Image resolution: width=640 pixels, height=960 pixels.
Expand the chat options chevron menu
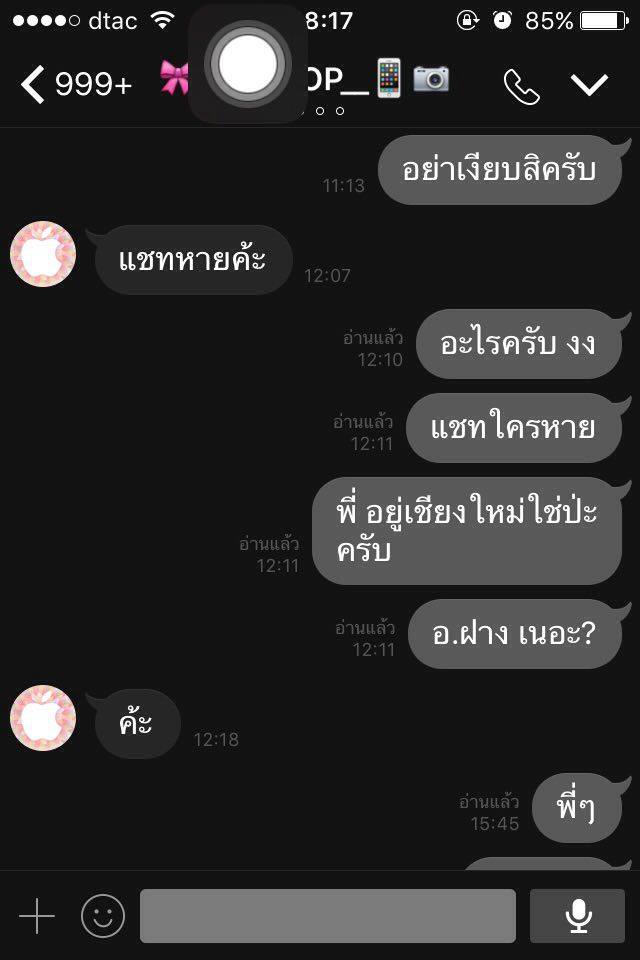point(589,84)
